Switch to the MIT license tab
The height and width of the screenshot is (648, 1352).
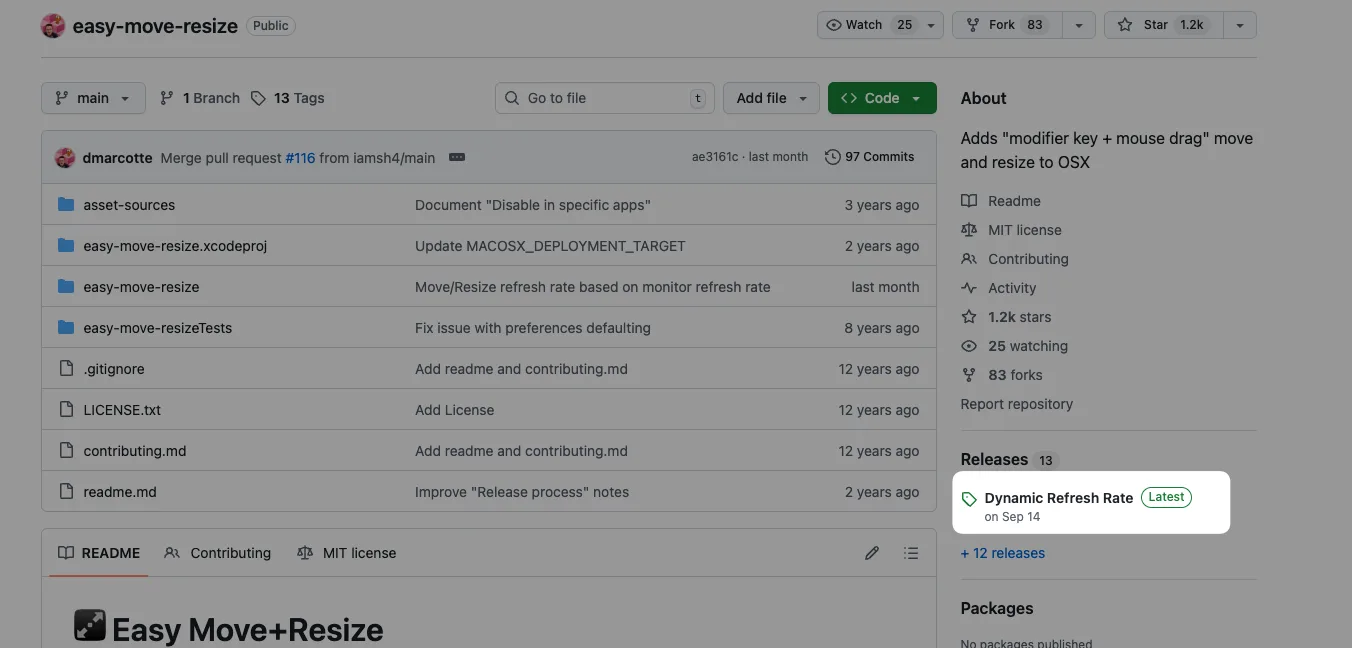[x=346, y=553]
